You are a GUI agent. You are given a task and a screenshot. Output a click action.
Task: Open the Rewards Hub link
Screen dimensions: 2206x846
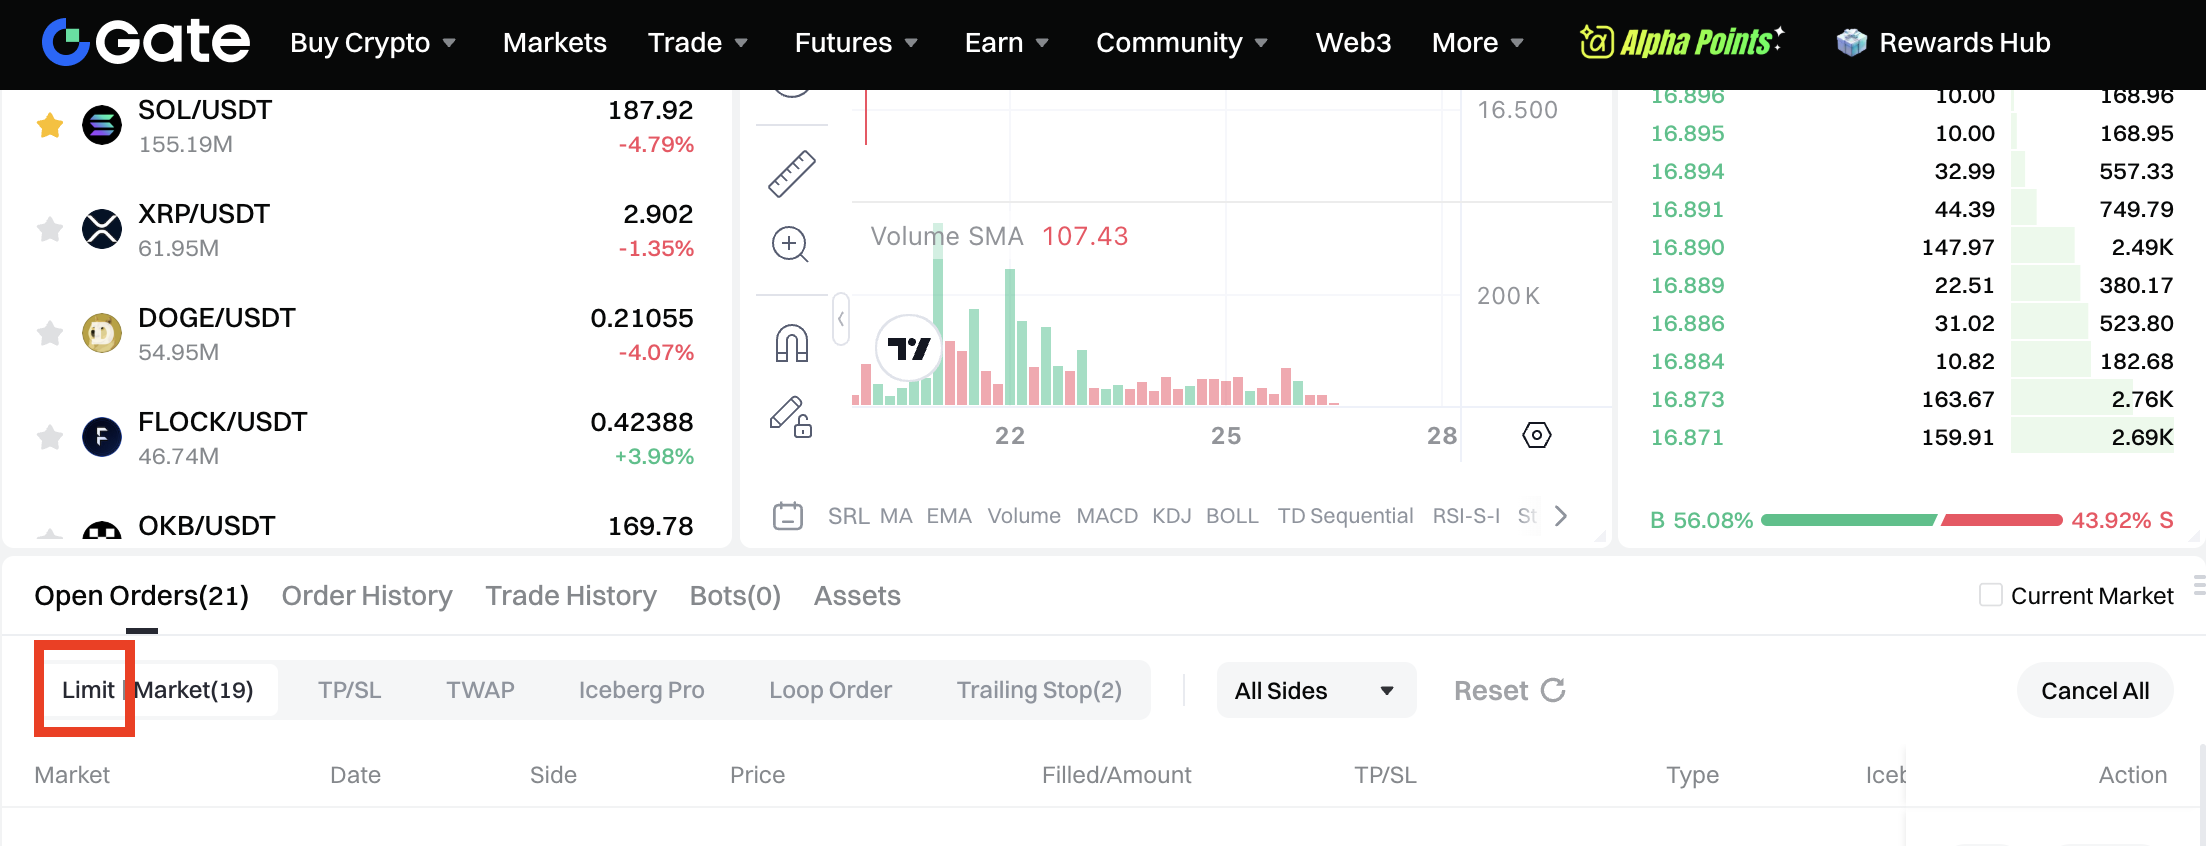[x=1944, y=43]
